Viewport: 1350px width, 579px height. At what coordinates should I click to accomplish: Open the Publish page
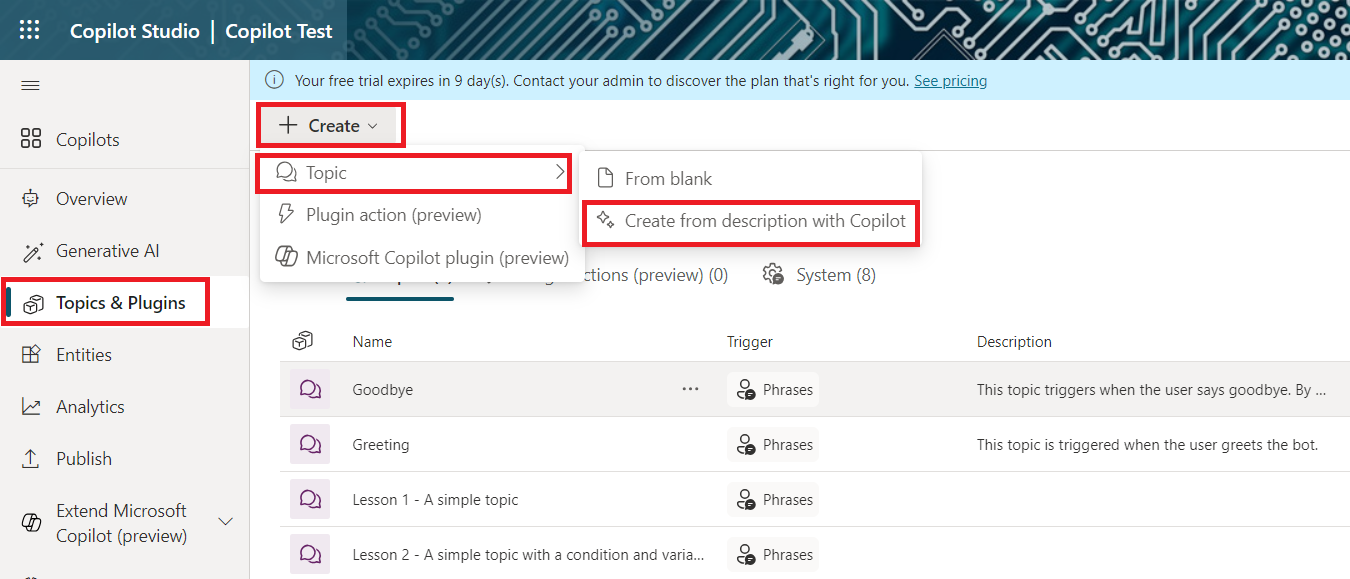(83, 459)
